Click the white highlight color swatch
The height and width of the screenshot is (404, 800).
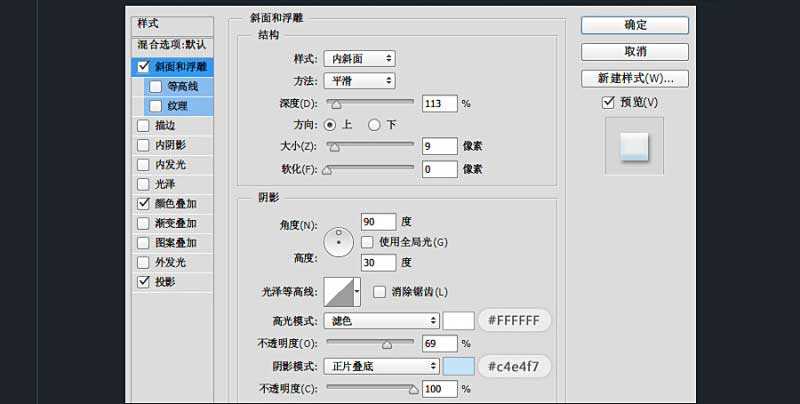[x=458, y=321]
